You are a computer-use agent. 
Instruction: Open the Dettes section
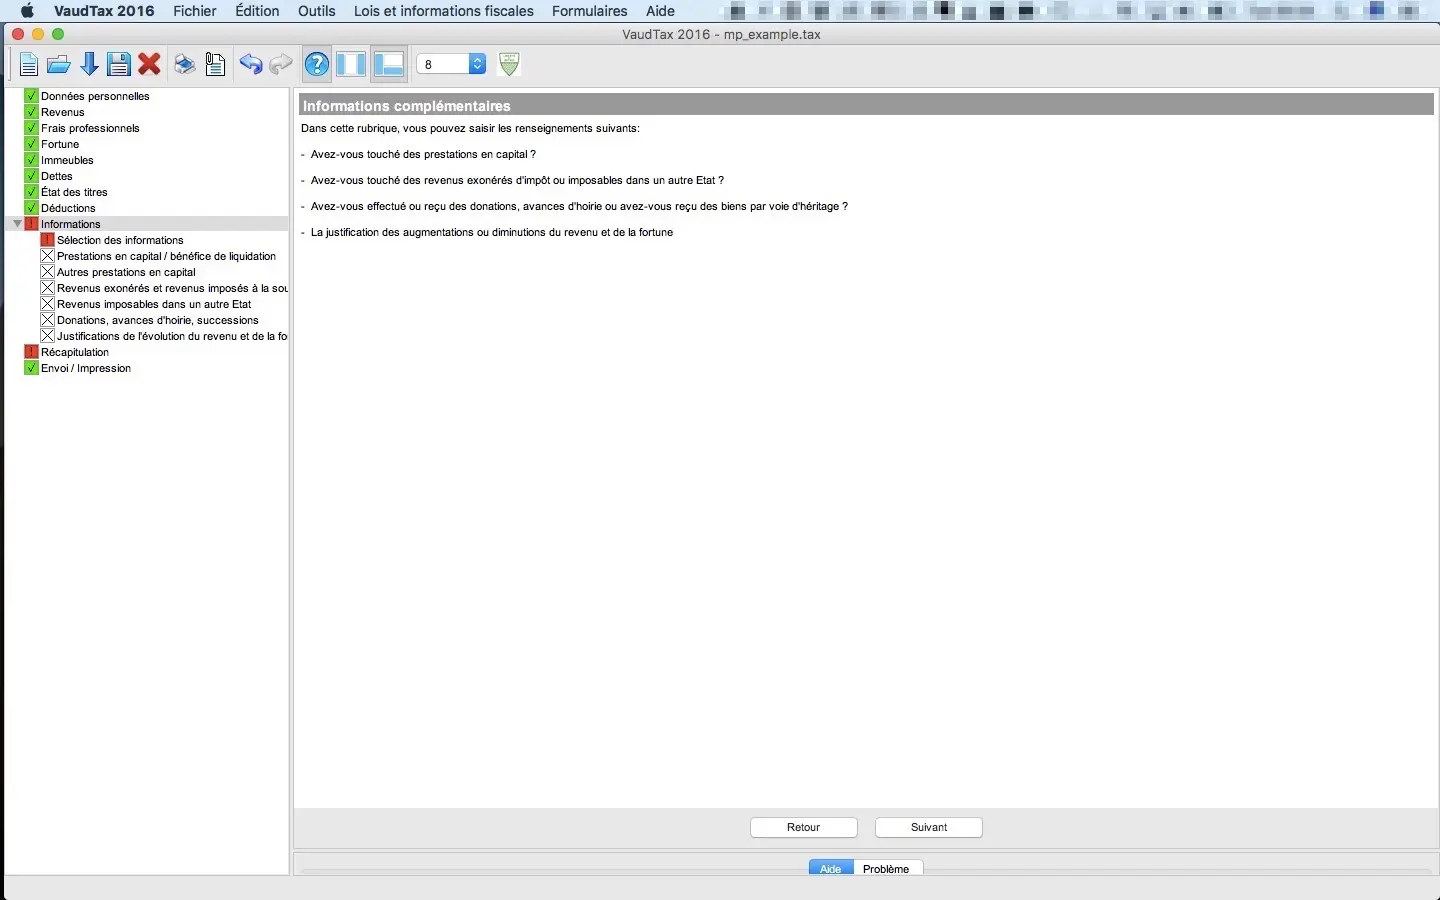tap(57, 176)
